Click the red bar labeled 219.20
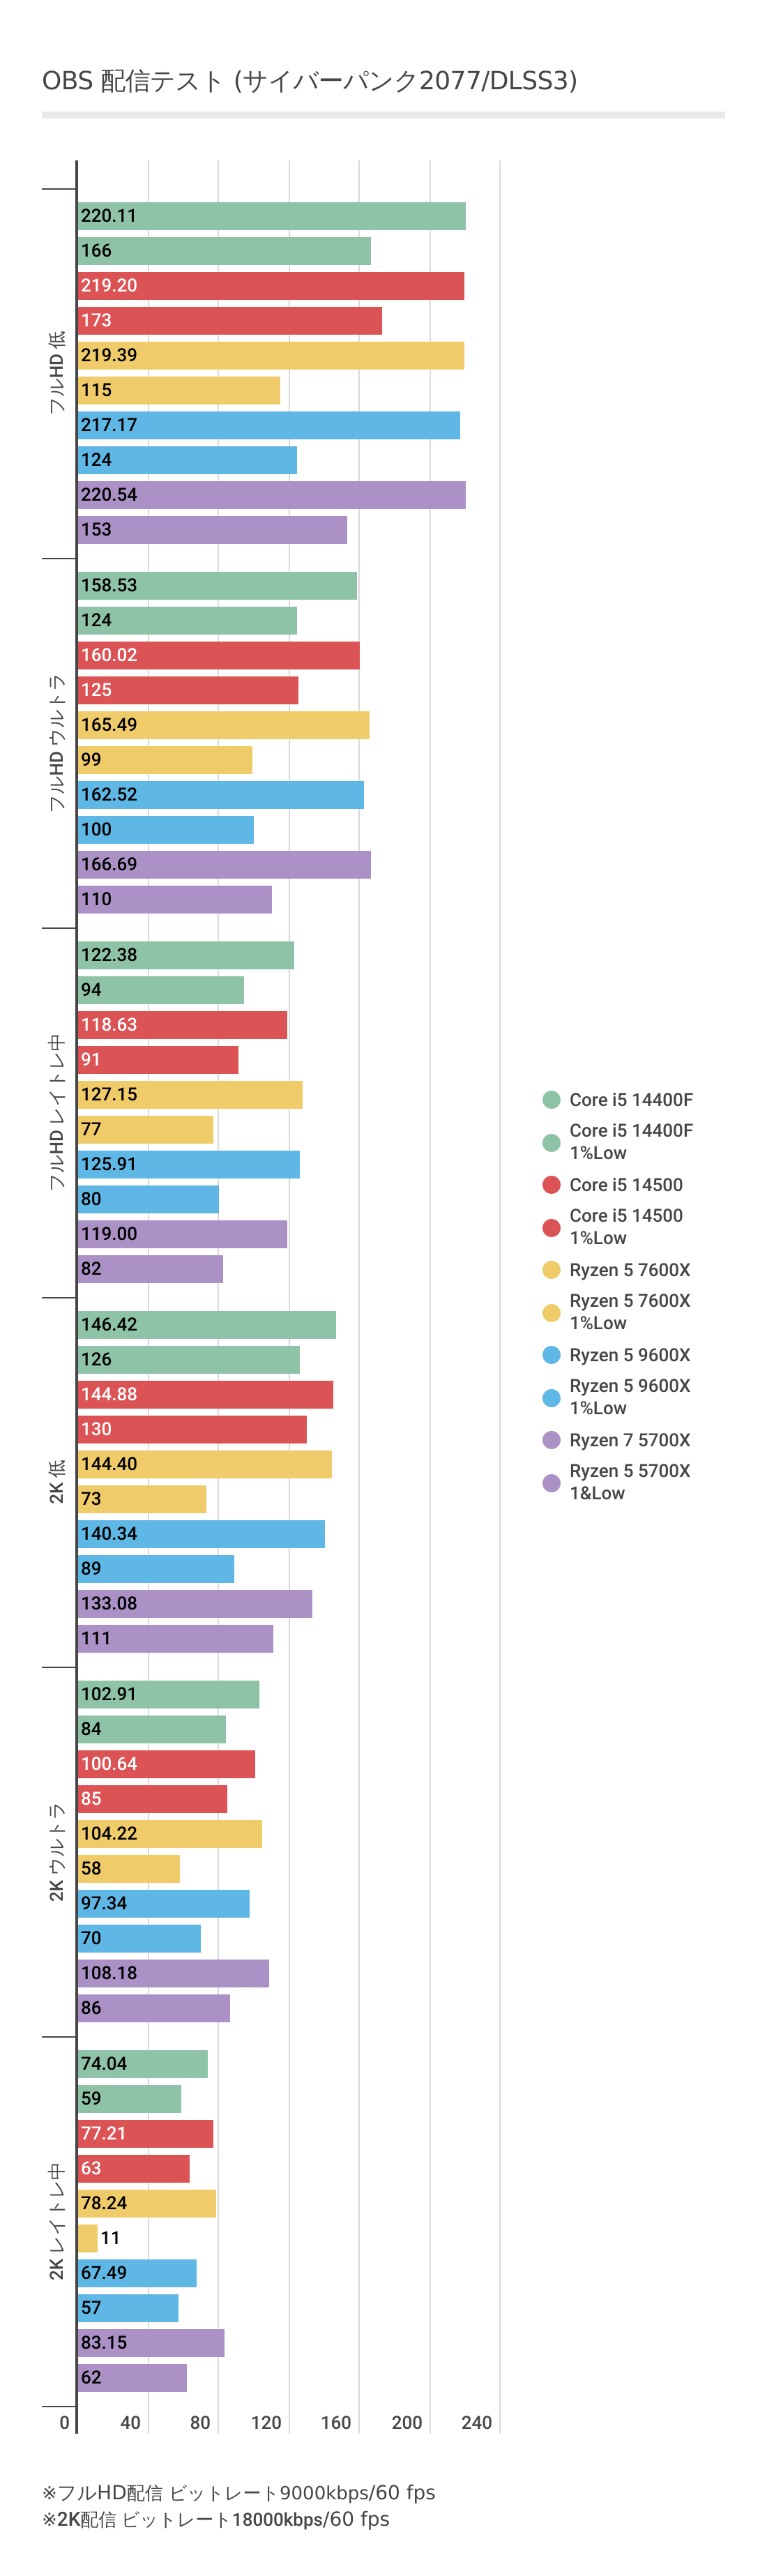The width and height of the screenshot is (767, 2576). pos(271,286)
